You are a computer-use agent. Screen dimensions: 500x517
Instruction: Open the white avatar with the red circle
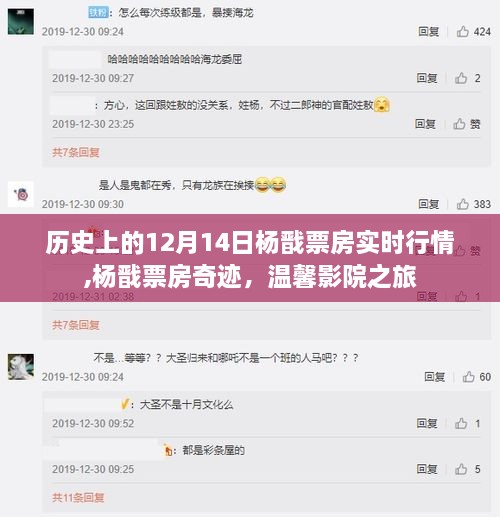[x=21, y=194]
